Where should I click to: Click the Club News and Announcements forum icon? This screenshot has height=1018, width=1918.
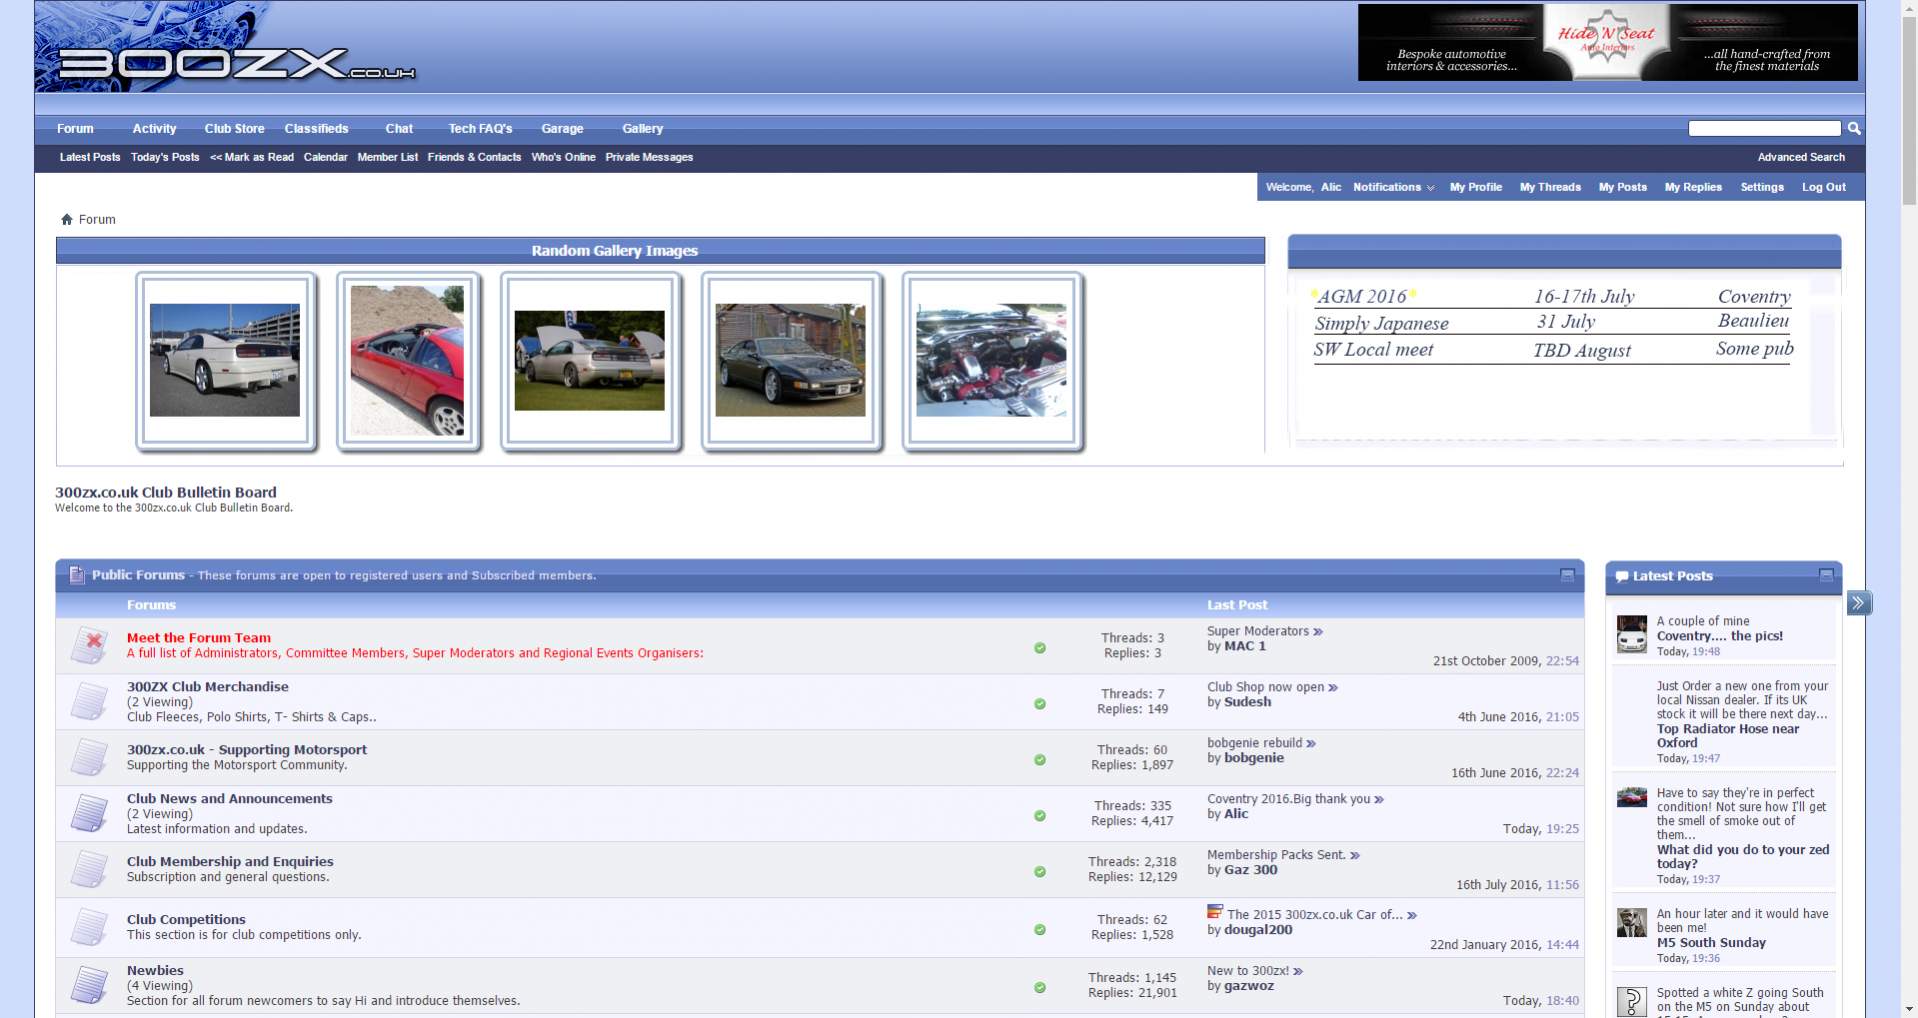click(x=89, y=813)
